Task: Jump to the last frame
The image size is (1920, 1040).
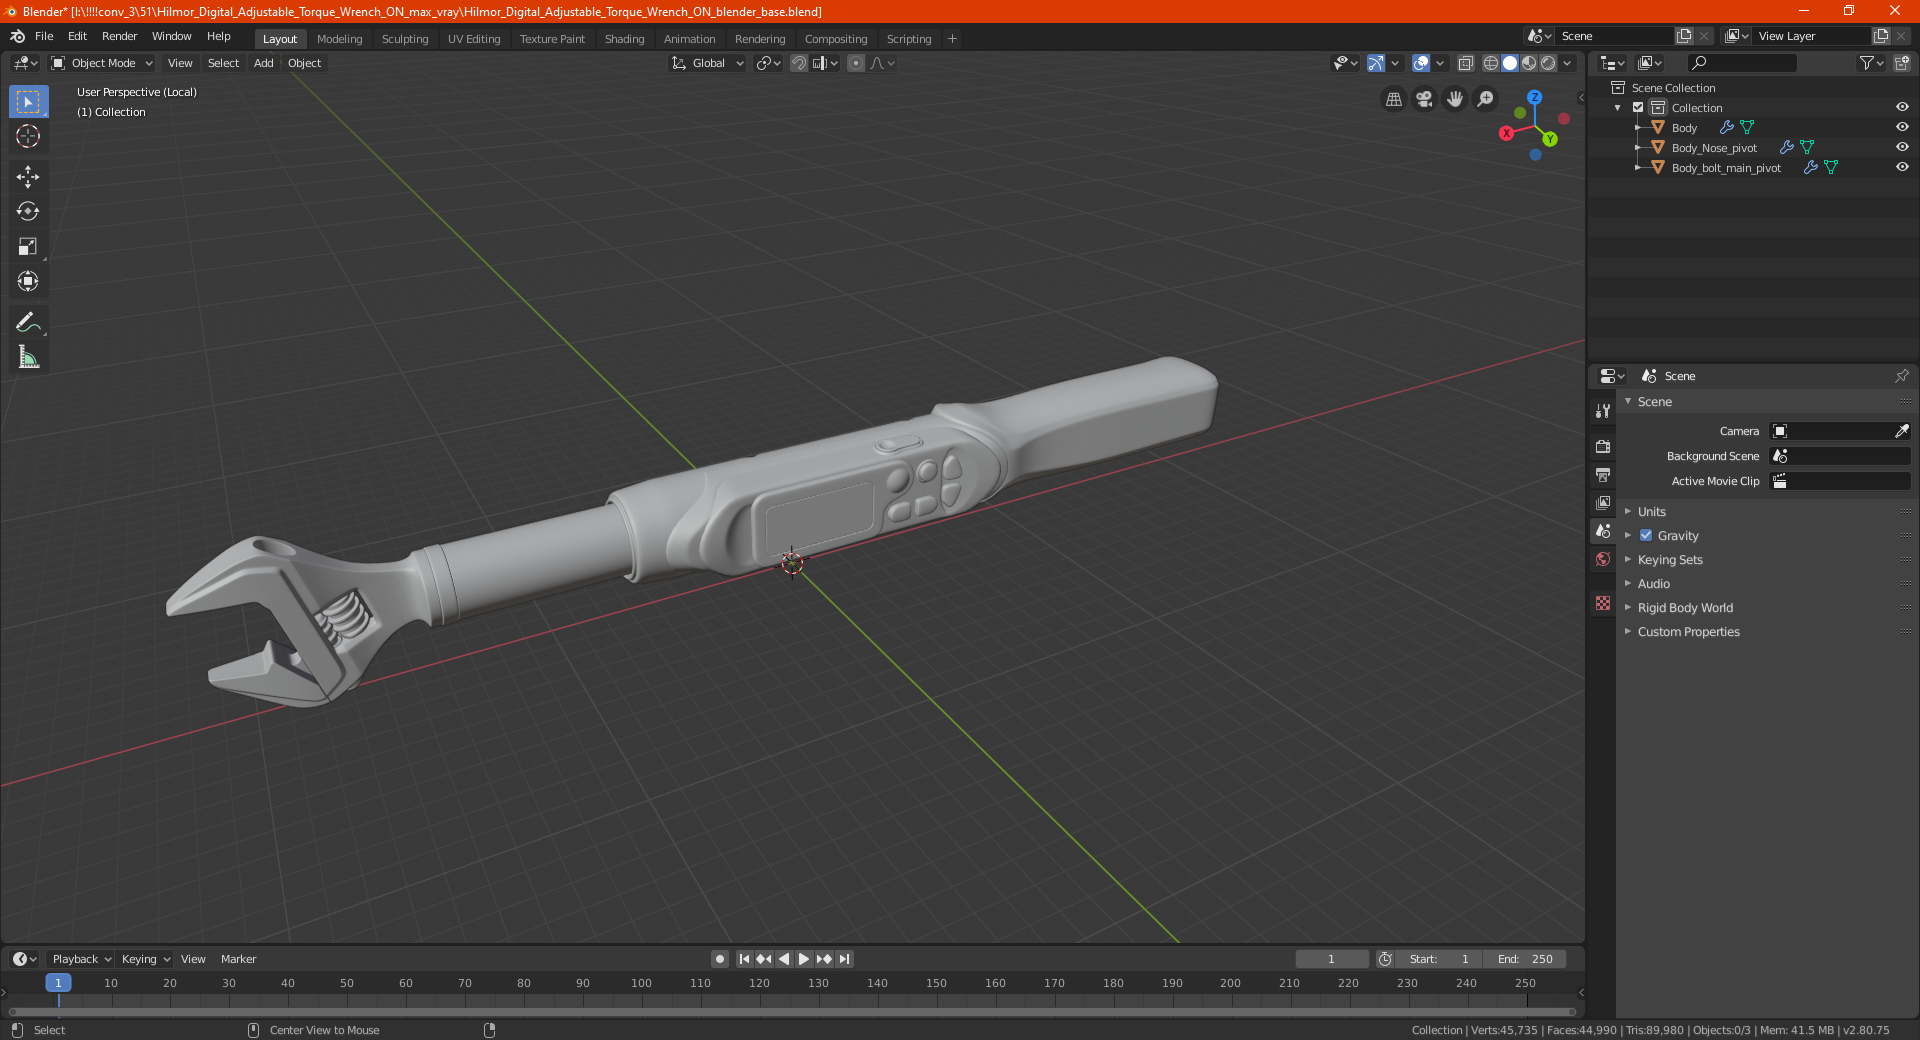Action: coord(844,959)
